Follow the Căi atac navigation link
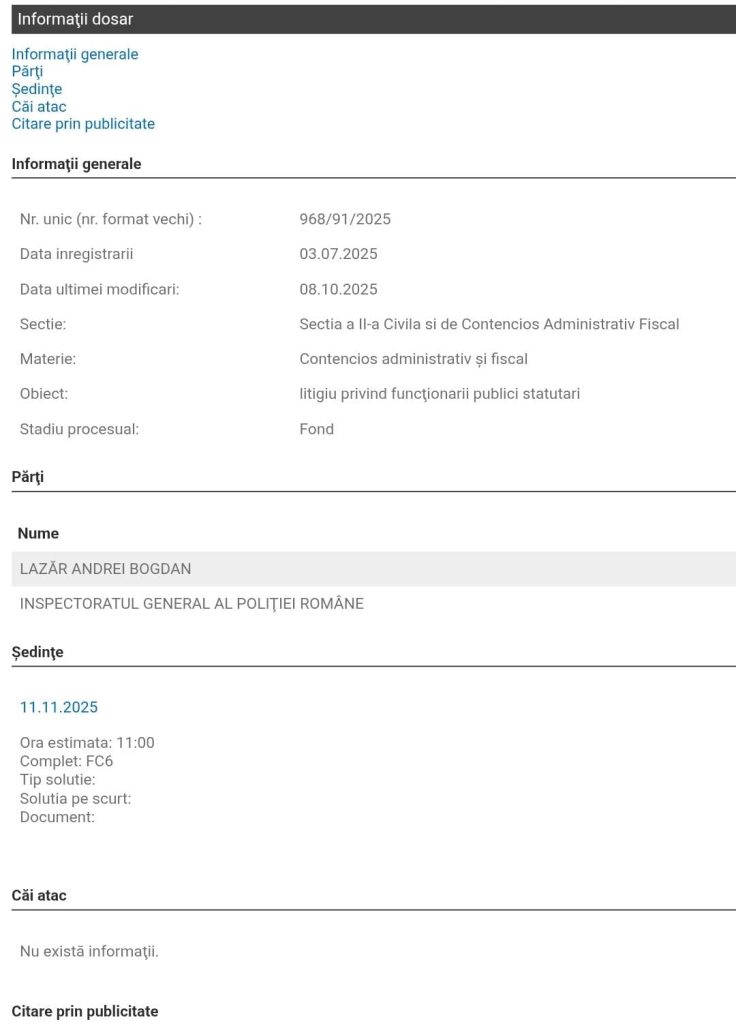 (x=39, y=106)
